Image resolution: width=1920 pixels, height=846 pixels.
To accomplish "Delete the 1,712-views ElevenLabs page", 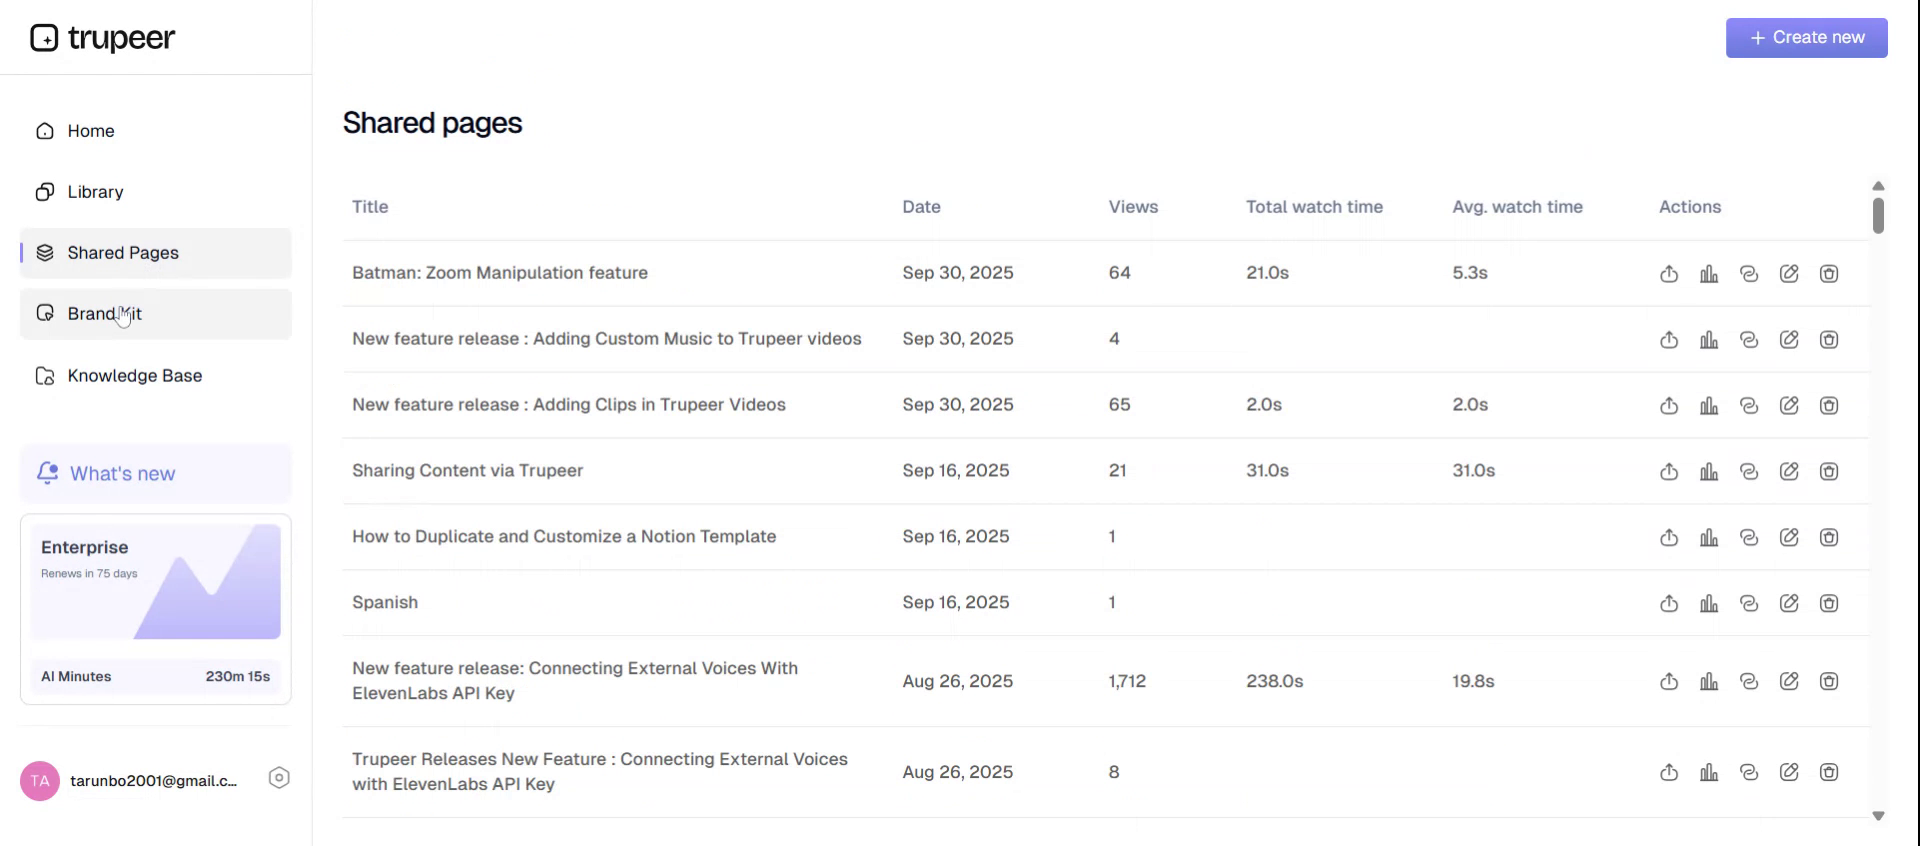I will click(1829, 682).
